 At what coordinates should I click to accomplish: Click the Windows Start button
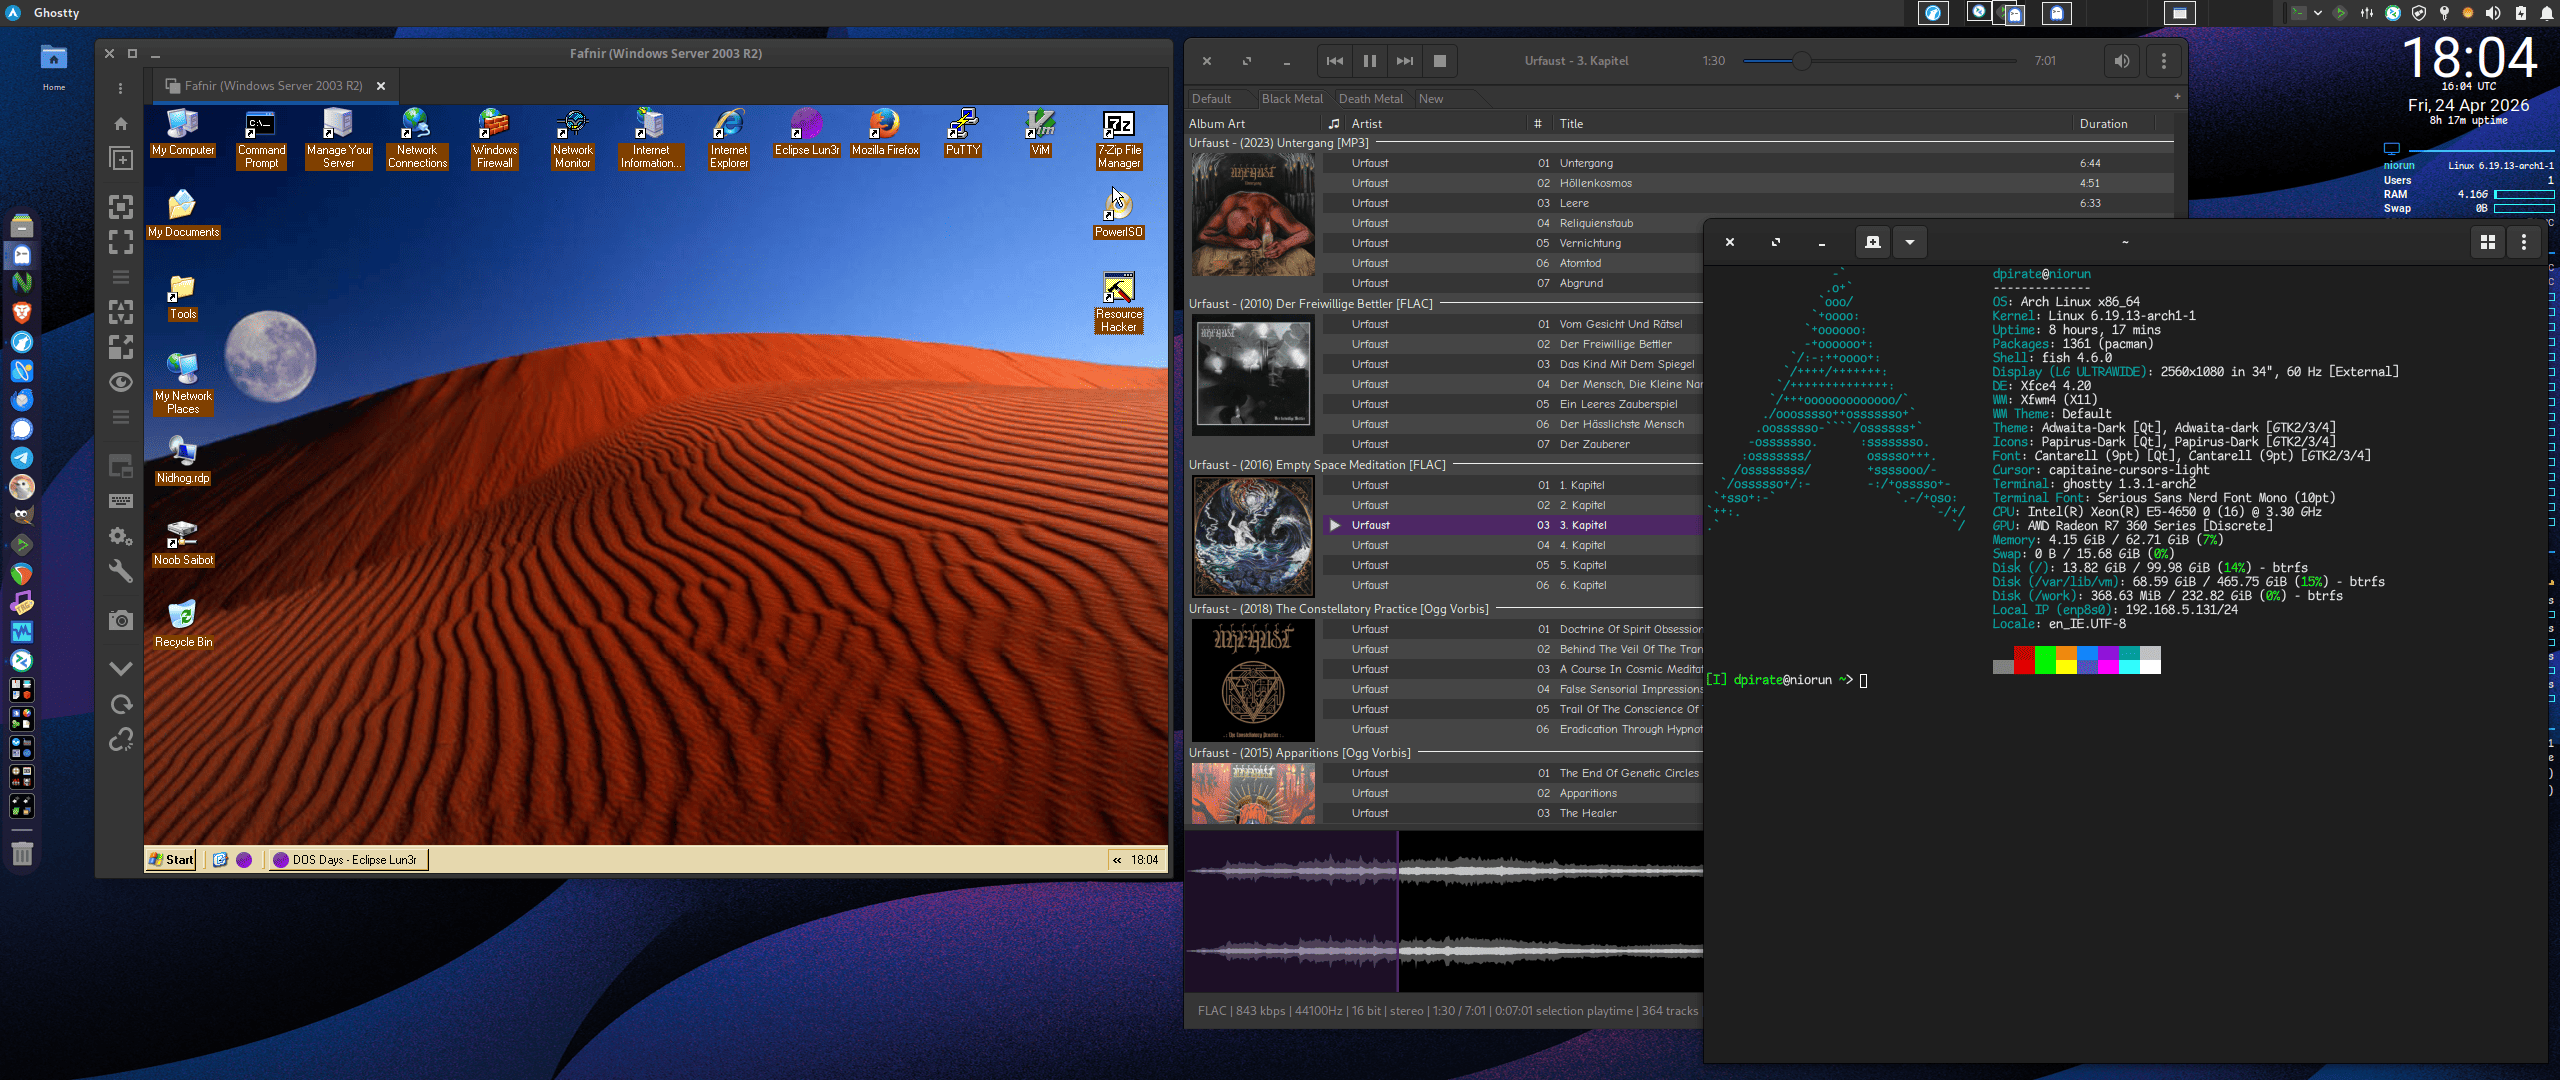tap(172, 860)
